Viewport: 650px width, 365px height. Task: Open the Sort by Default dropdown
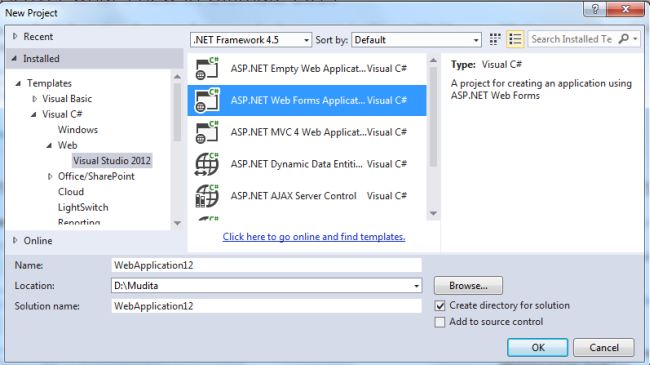click(x=416, y=40)
